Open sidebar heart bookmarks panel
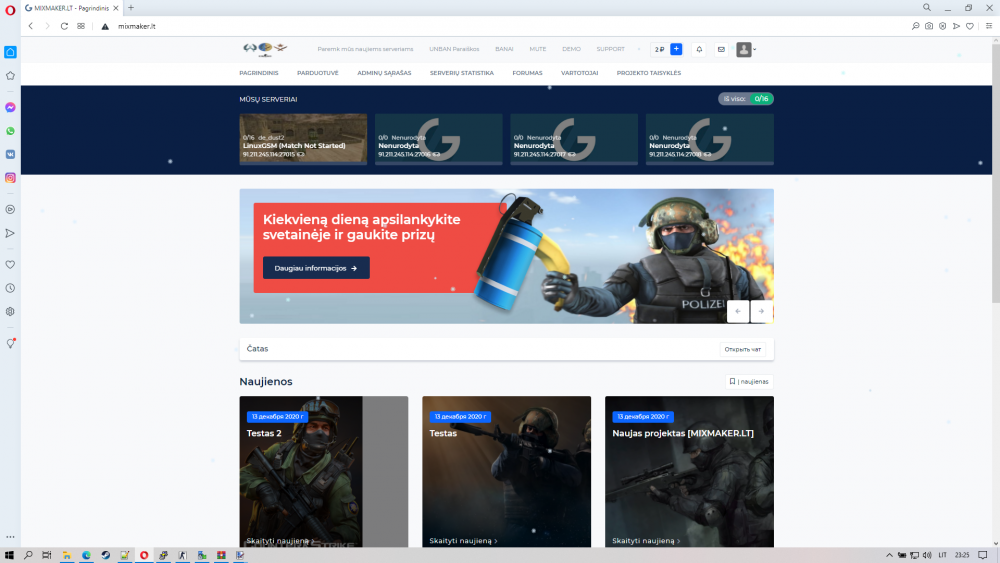Viewport: 1000px width, 563px height. pos(10,265)
